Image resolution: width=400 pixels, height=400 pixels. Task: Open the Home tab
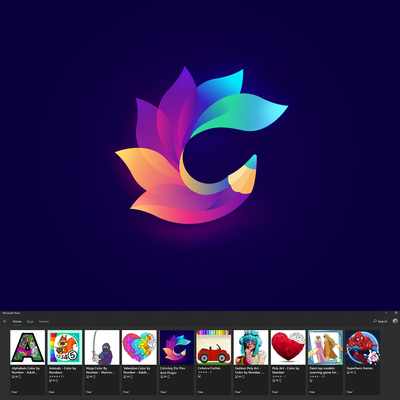coord(17,322)
